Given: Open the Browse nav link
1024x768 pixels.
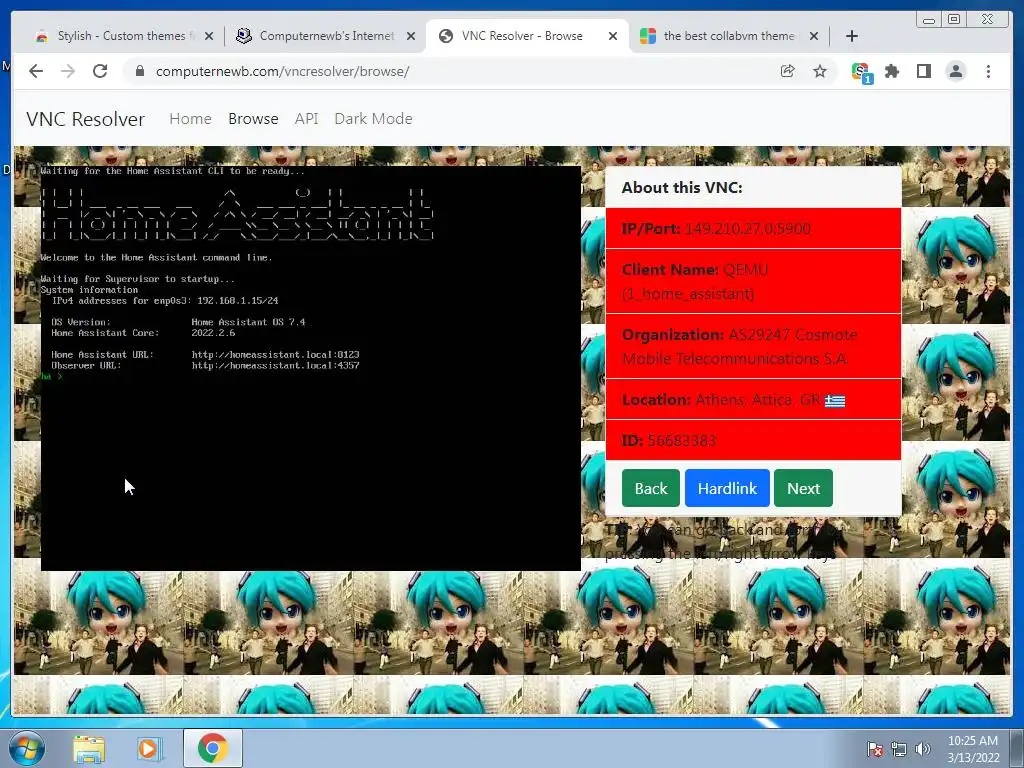Looking at the screenshot, I should tap(253, 119).
